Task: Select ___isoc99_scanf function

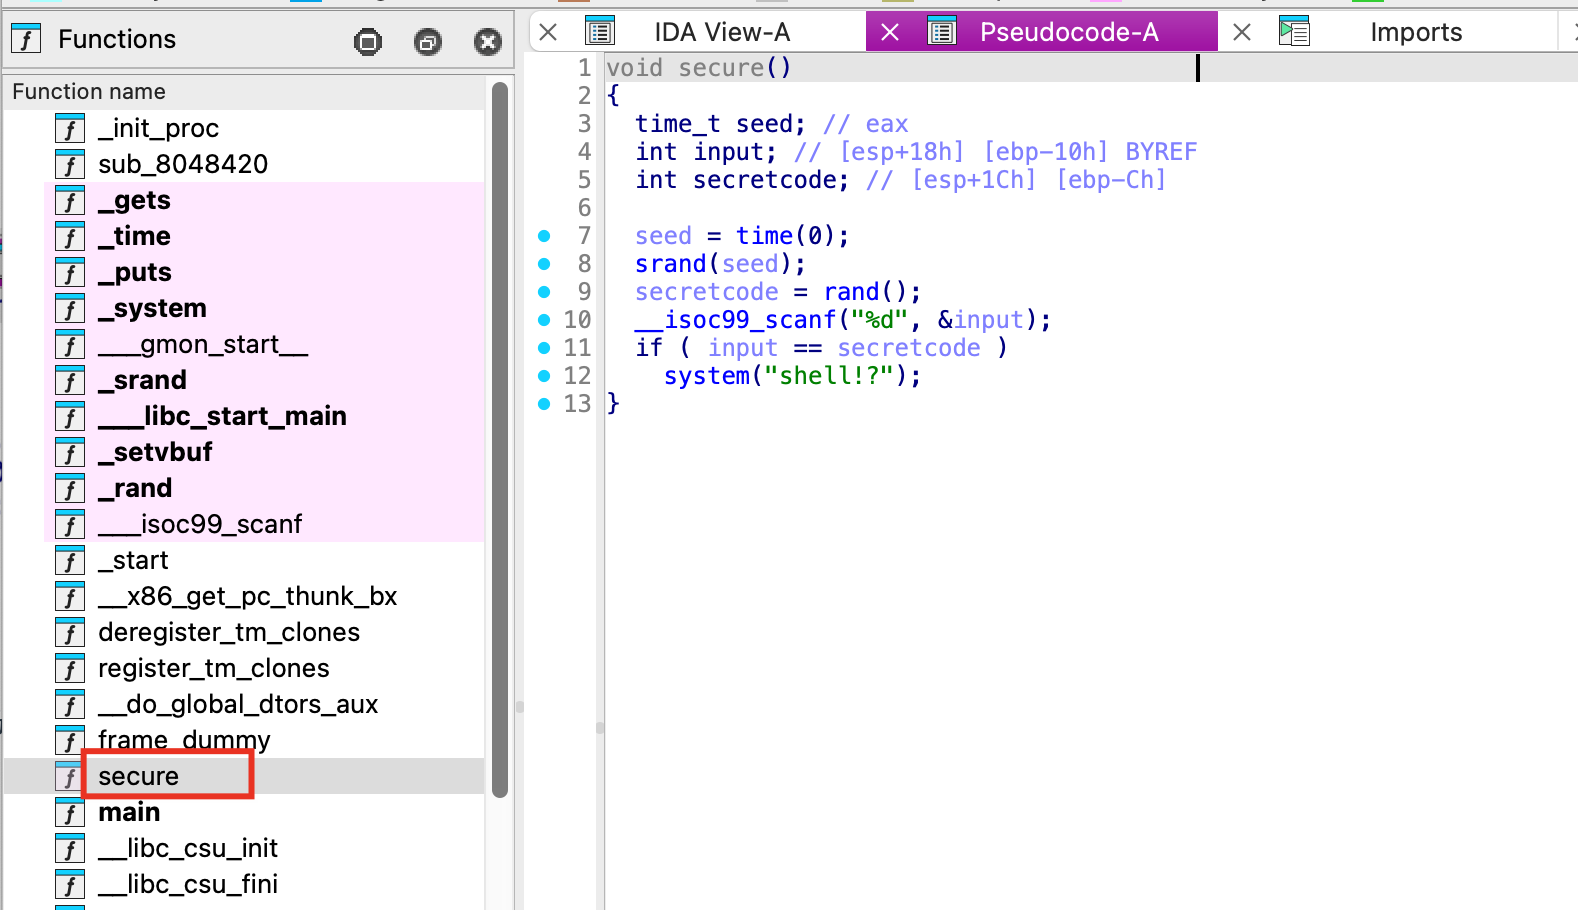Action: pyautogui.click(x=200, y=524)
